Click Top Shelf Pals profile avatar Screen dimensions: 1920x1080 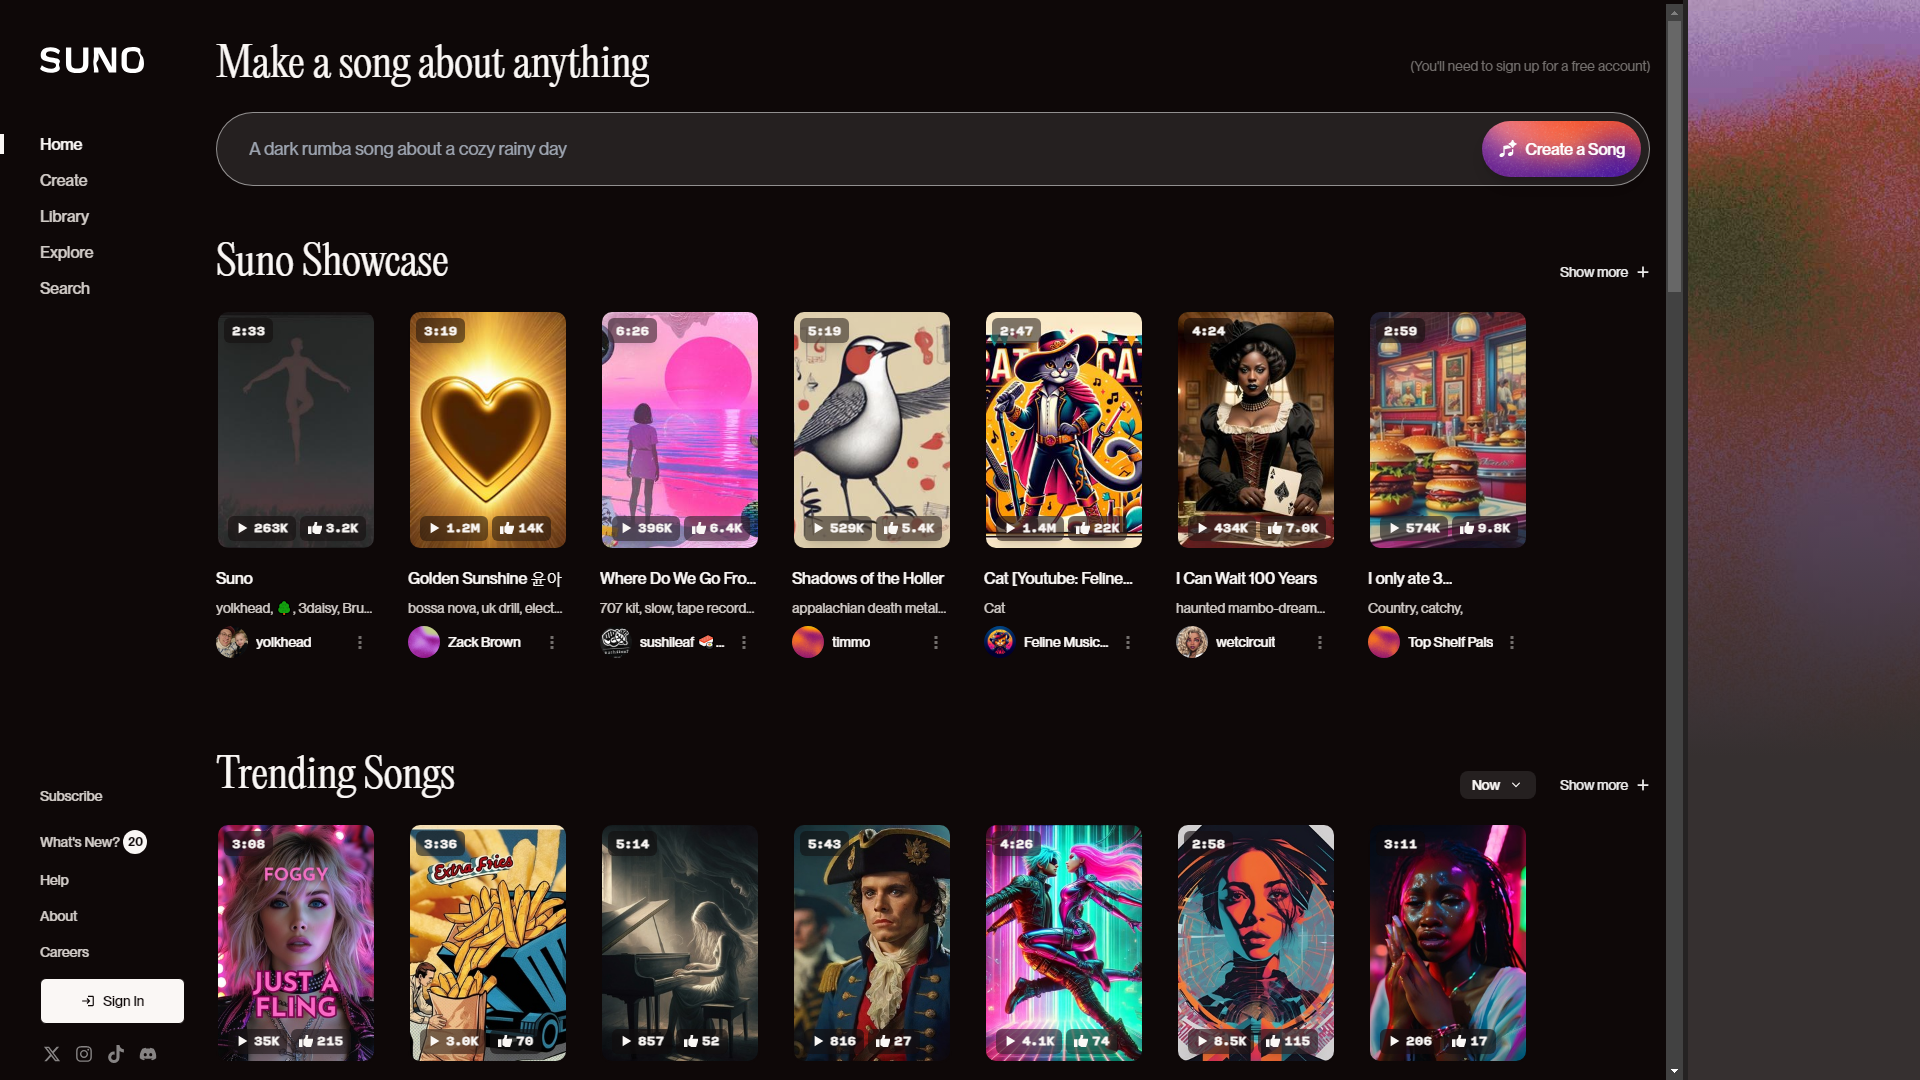1384,642
